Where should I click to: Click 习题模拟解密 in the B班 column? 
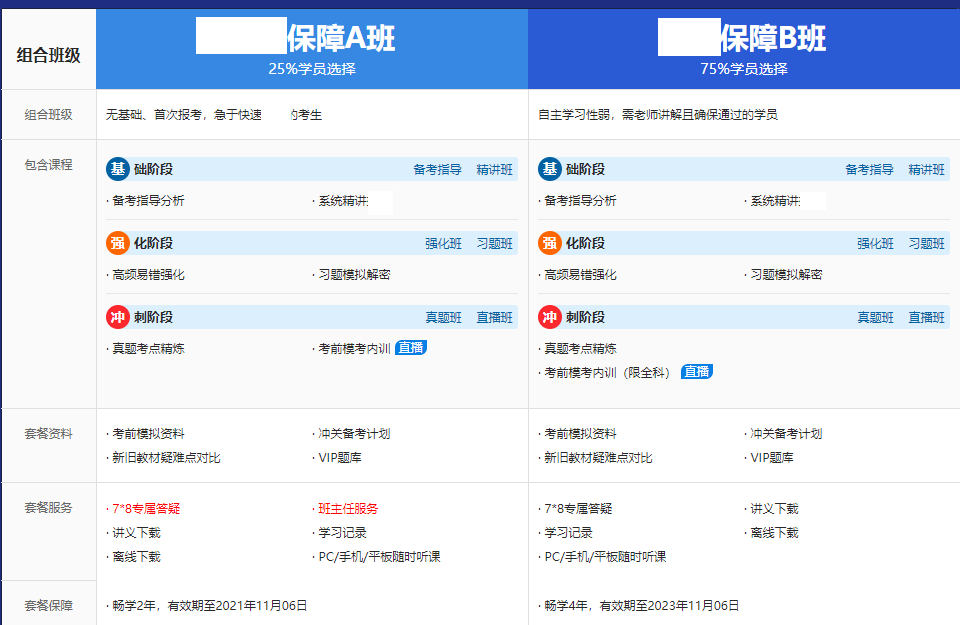787,275
